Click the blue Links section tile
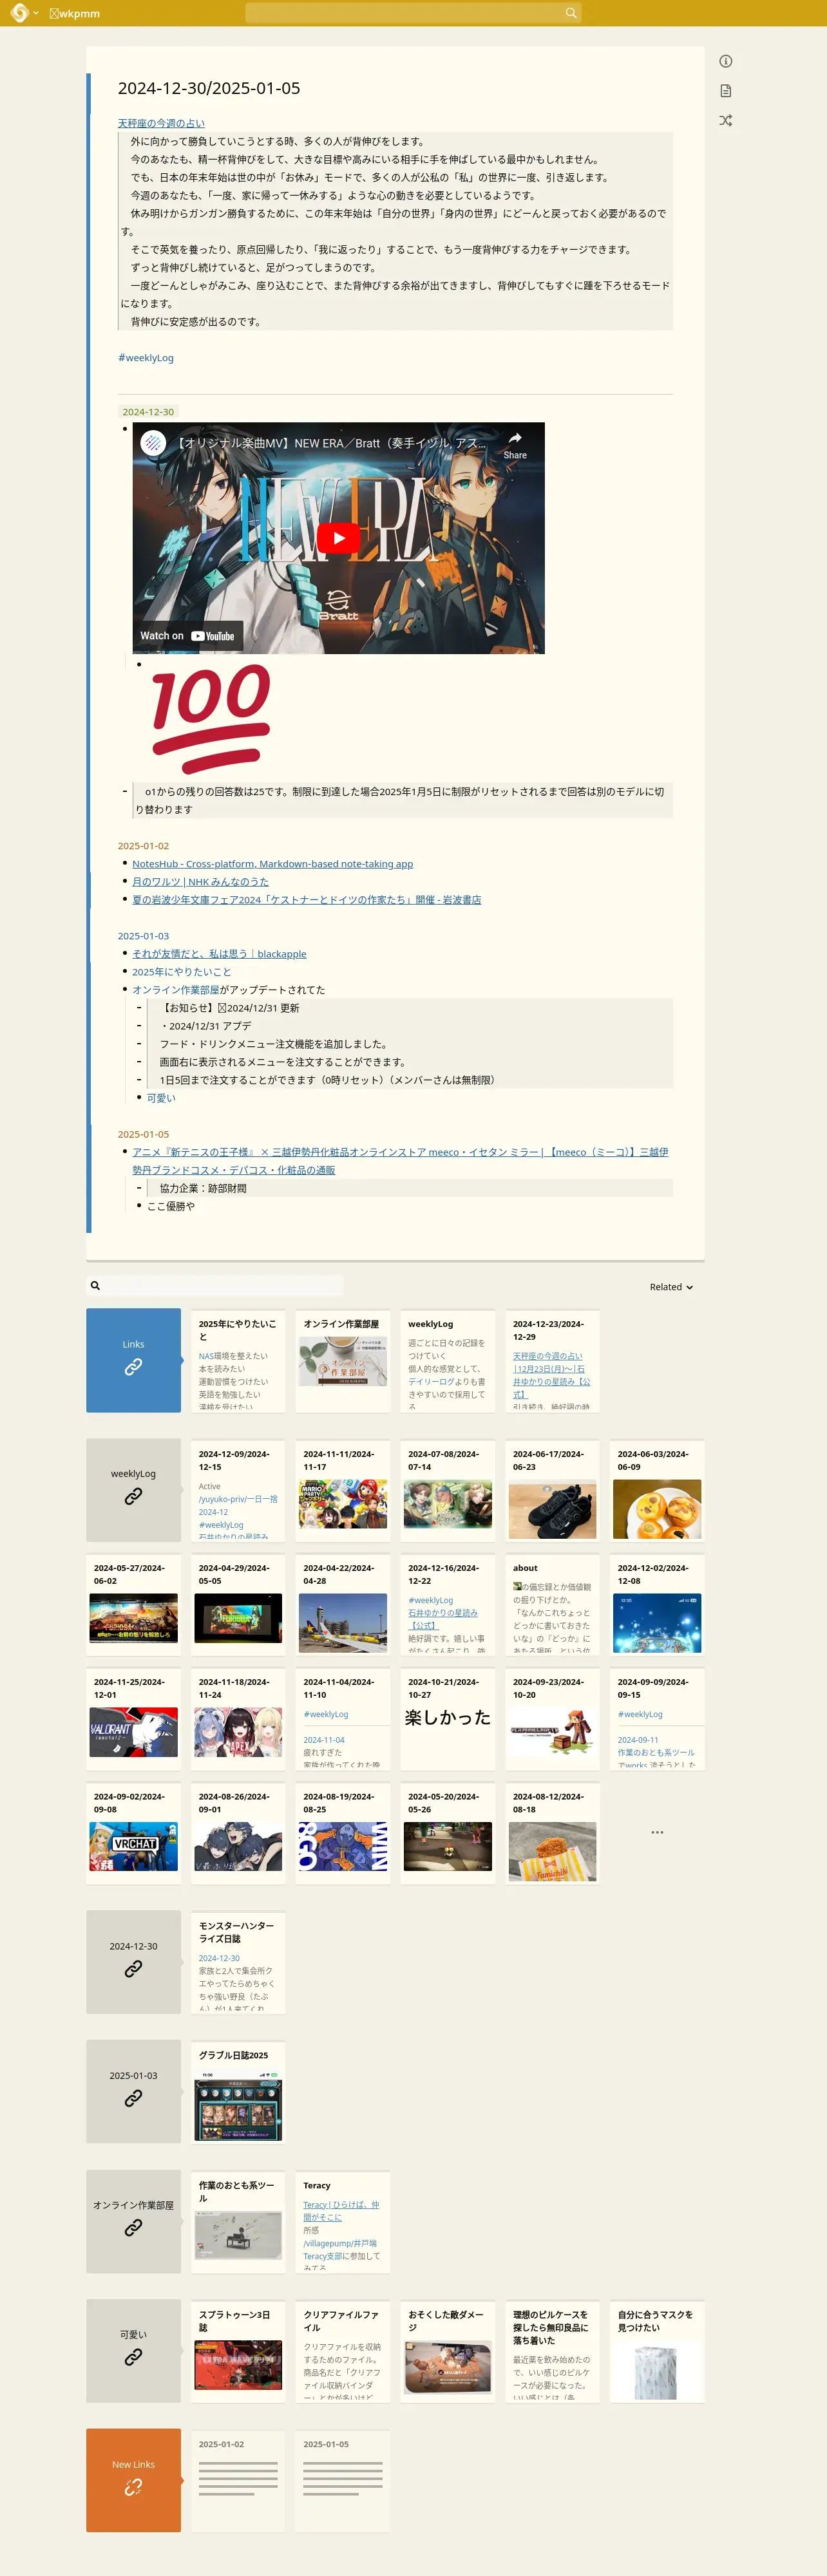 [x=133, y=1360]
